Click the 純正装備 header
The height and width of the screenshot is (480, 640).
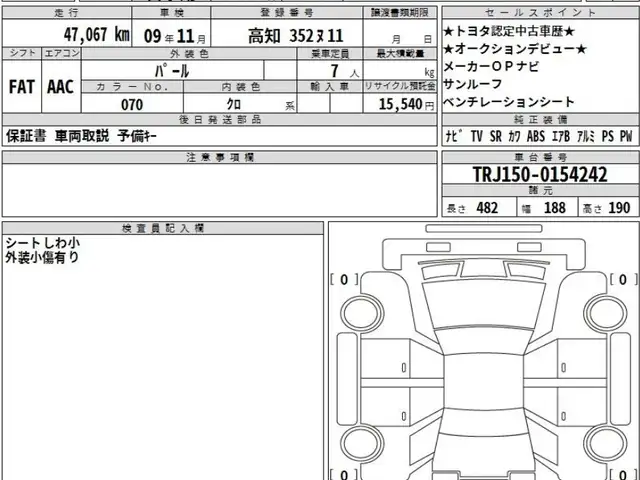pyautogui.click(x=540, y=120)
